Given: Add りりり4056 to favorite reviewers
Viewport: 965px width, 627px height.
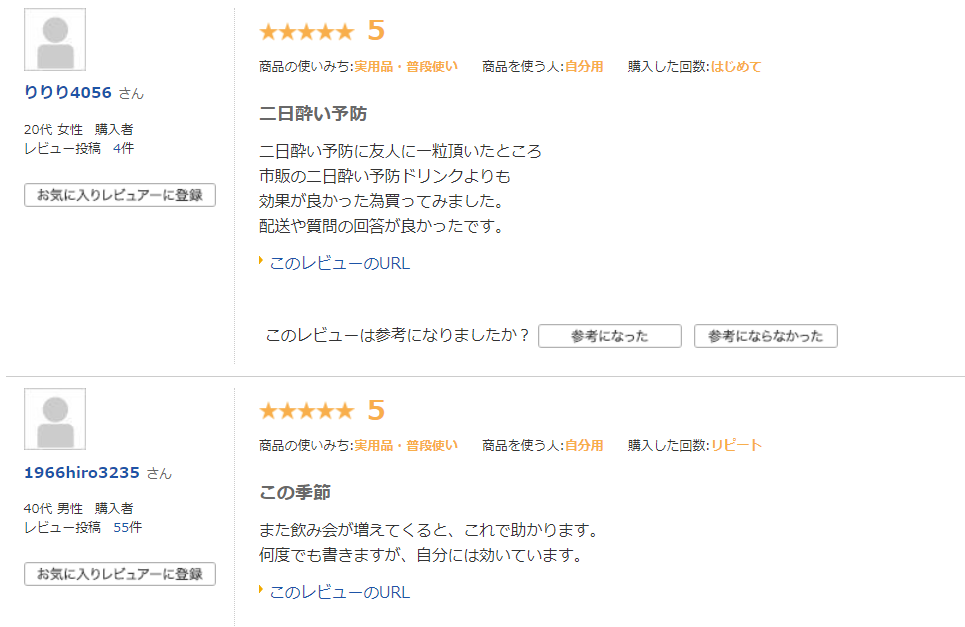Looking at the screenshot, I should 120,195.
